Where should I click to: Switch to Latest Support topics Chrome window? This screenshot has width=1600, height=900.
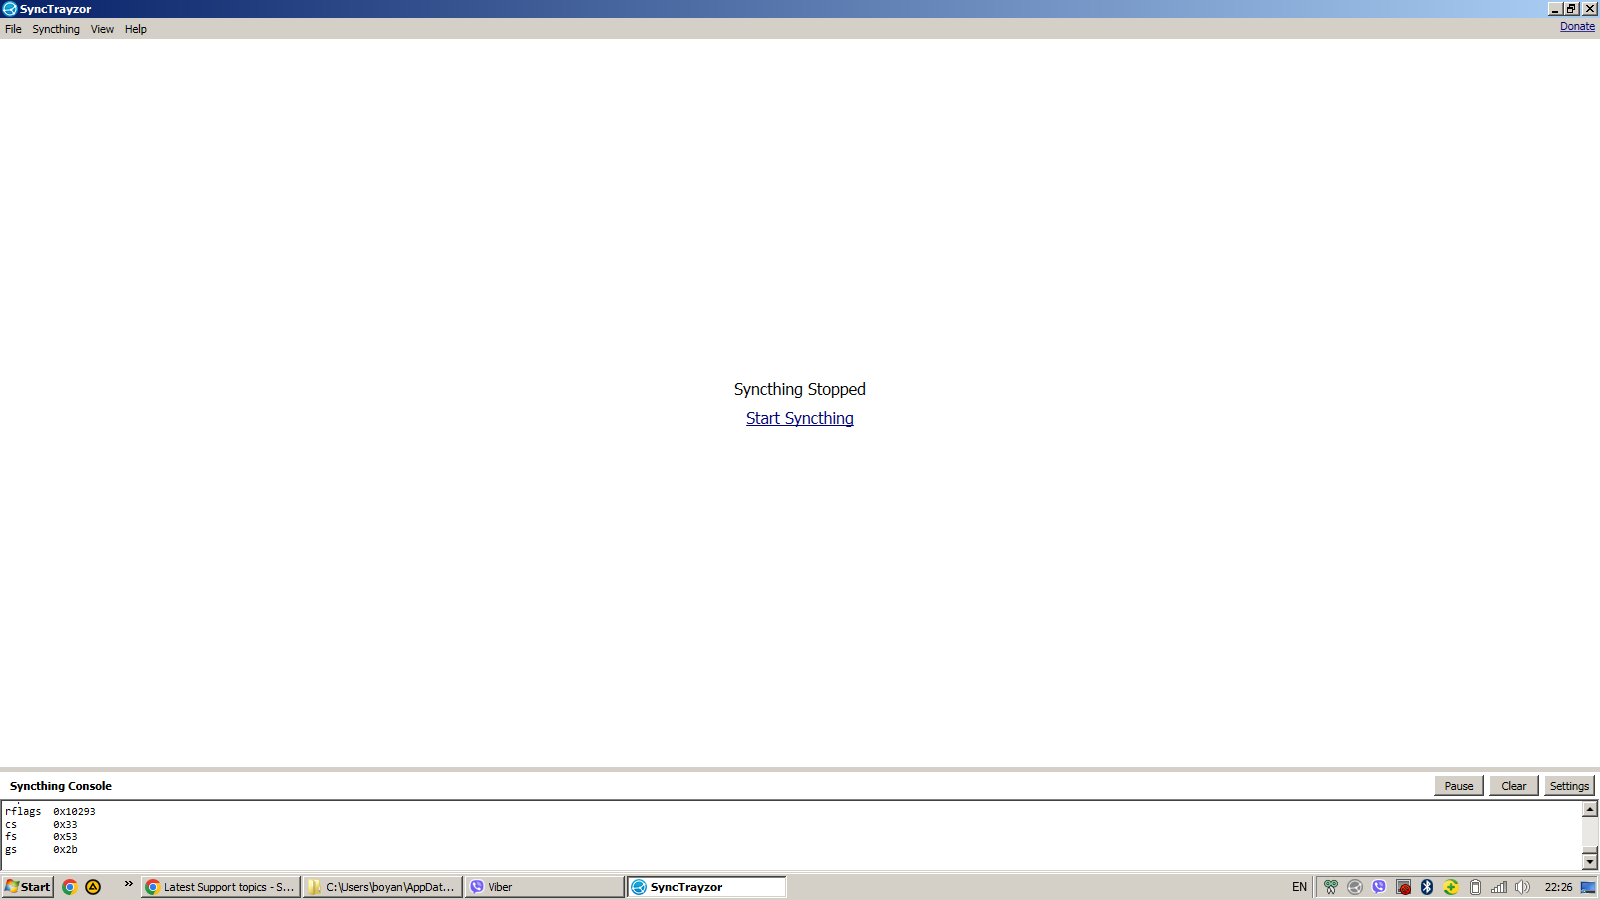[221, 887]
